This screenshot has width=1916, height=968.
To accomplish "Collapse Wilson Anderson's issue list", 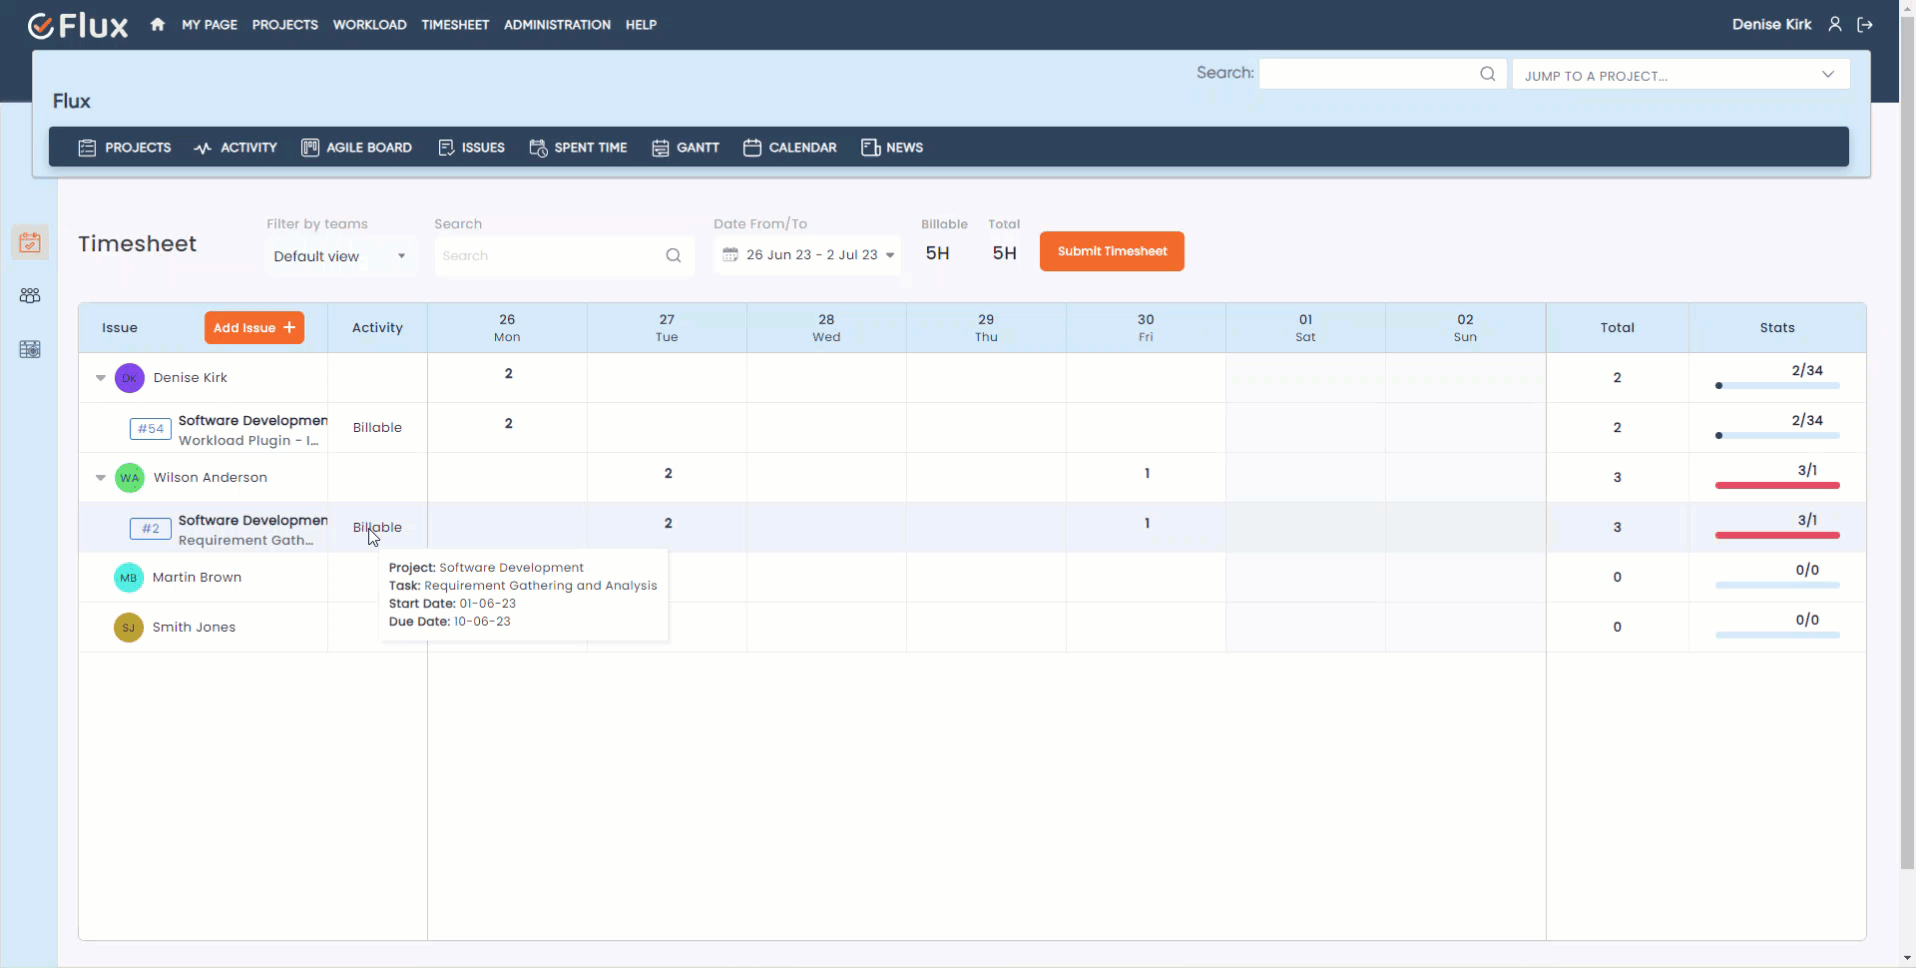I will tap(101, 478).
